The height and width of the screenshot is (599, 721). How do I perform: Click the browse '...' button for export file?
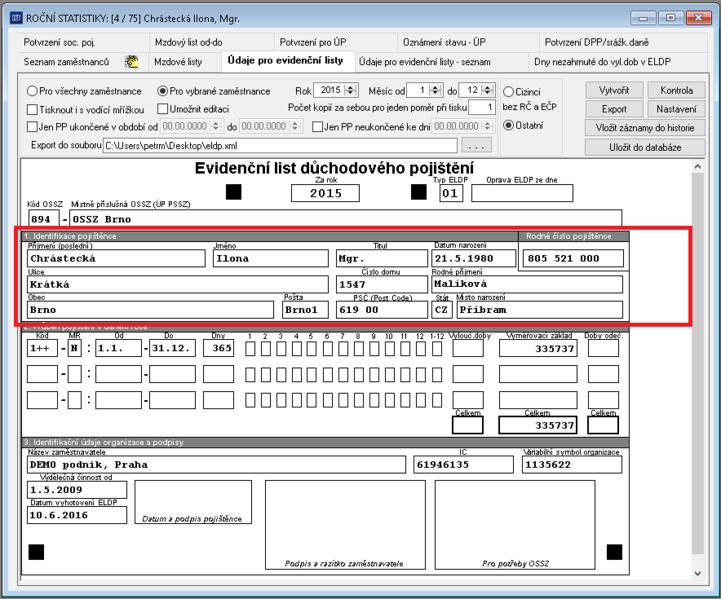tap(476, 146)
